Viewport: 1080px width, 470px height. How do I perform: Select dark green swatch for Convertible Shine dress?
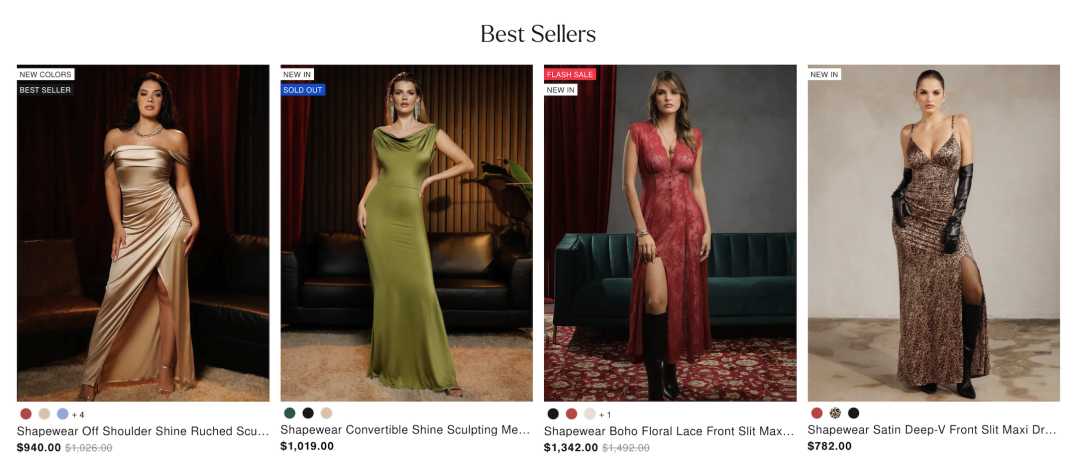(290, 413)
